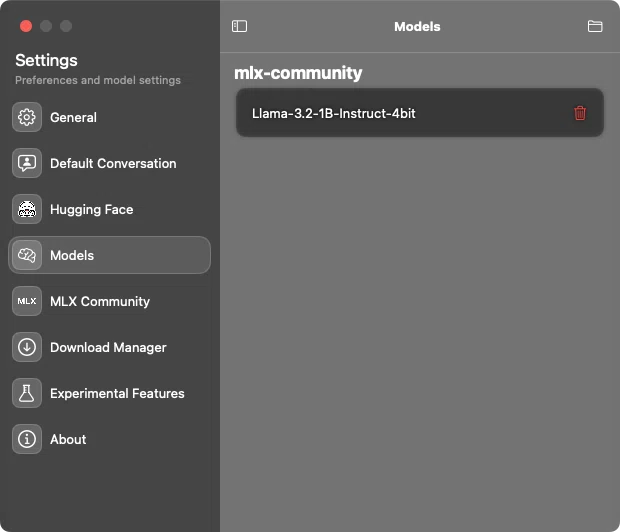This screenshot has height=532, width=620.
Task: Click the Download Manager arrow icon
Action: click(x=27, y=347)
